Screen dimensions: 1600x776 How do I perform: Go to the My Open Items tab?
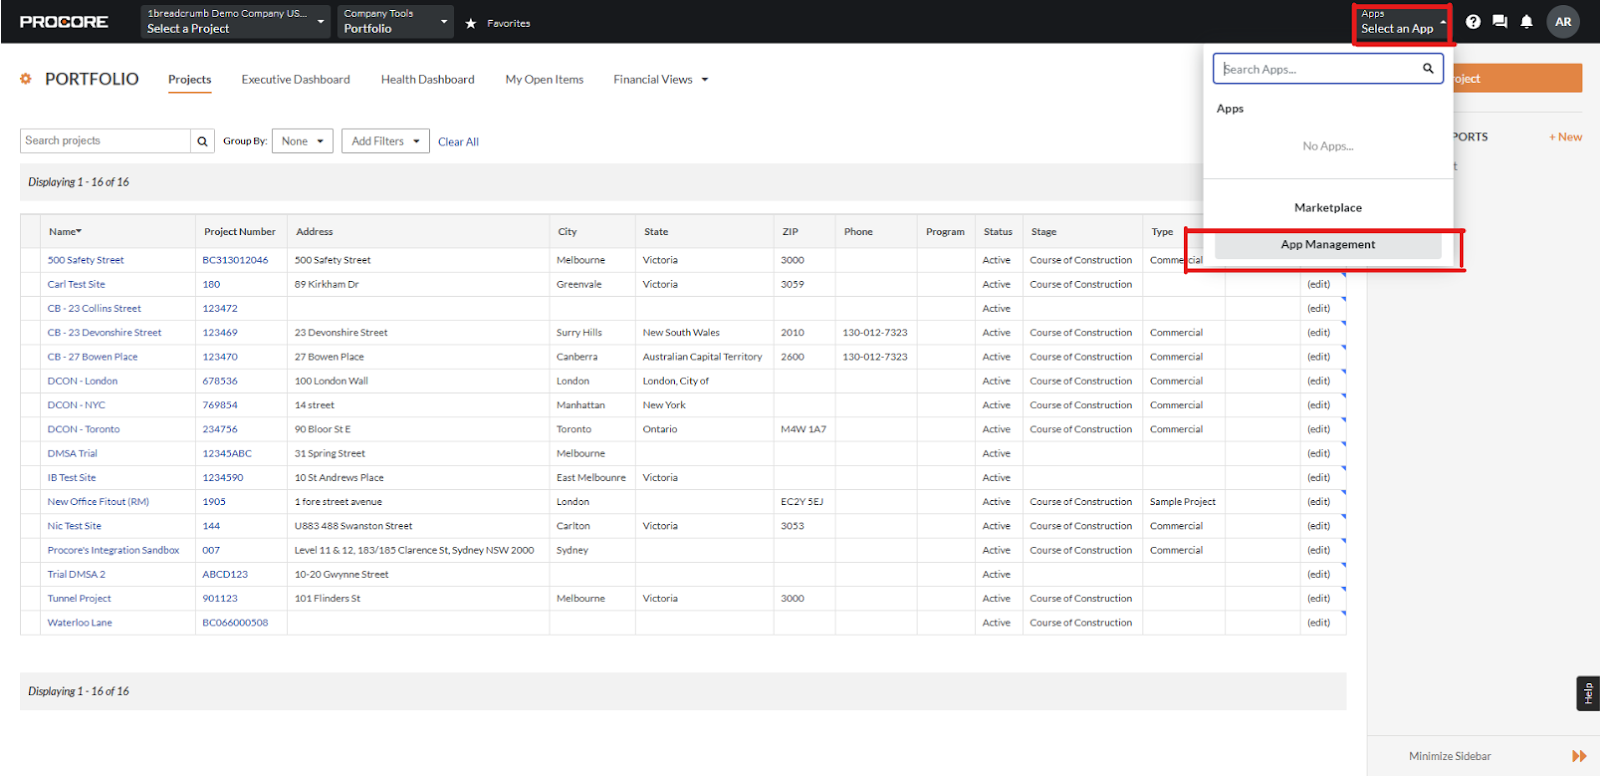[x=544, y=80]
